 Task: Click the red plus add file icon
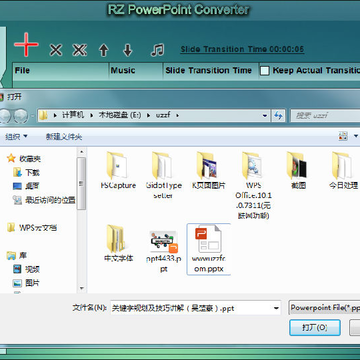click(x=26, y=44)
